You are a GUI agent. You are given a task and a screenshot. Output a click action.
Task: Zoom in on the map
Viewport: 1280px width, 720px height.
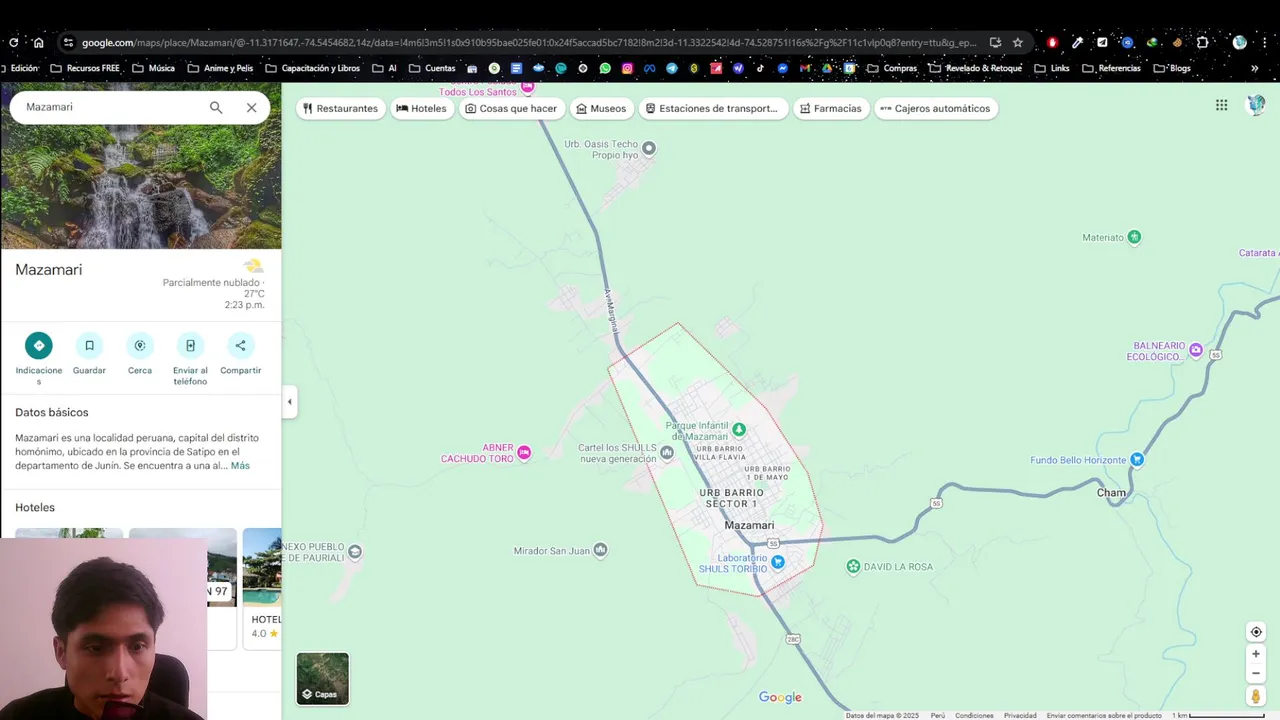click(x=1256, y=654)
